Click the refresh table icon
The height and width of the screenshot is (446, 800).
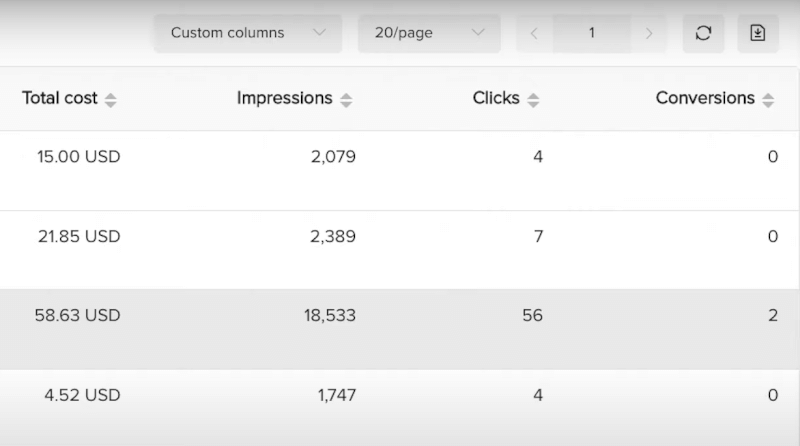coord(703,33)
